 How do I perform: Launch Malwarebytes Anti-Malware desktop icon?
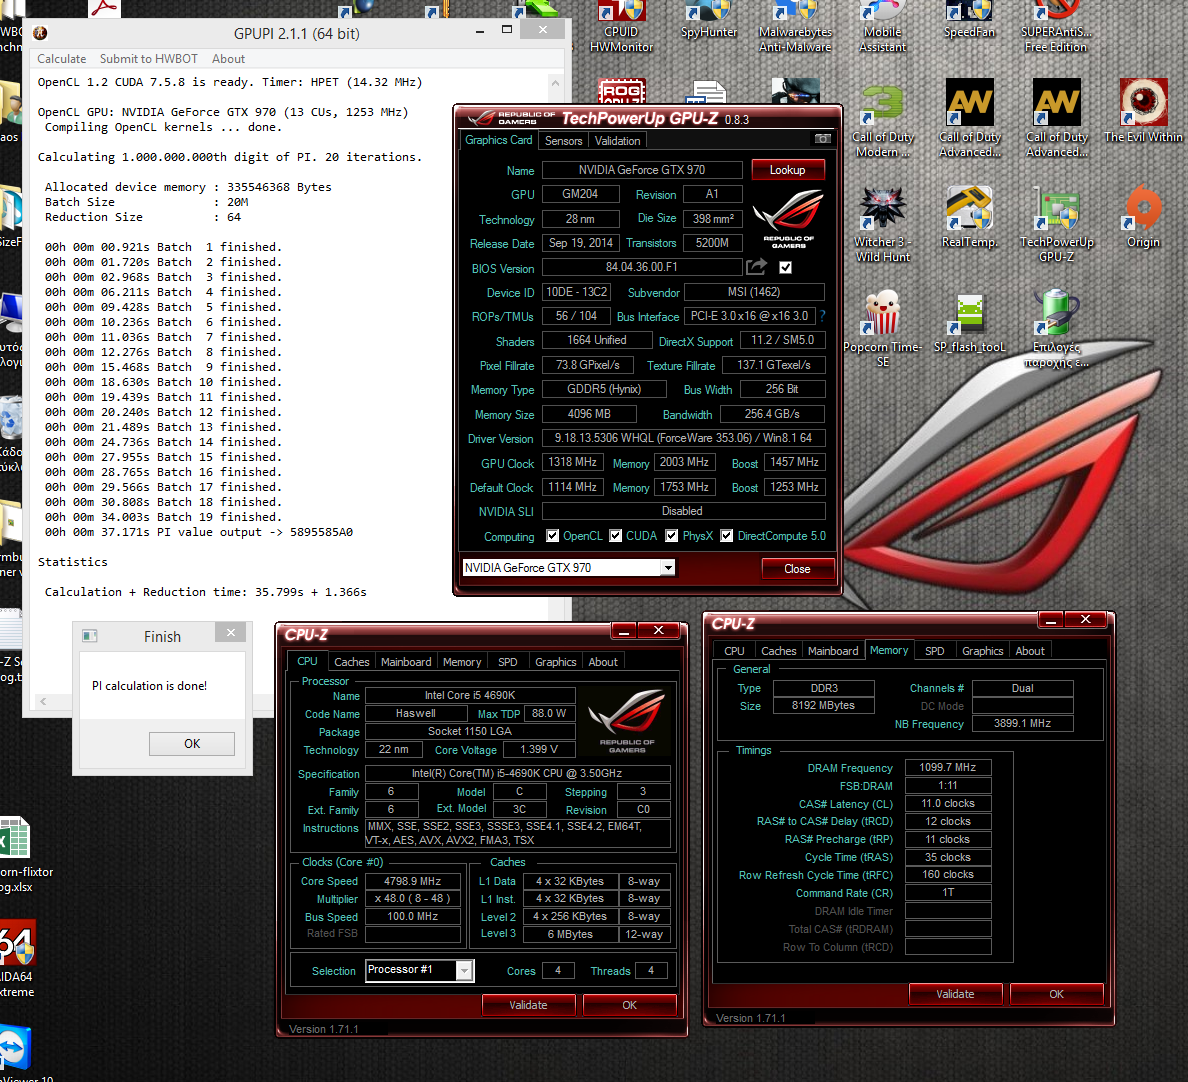pos(795,27)
